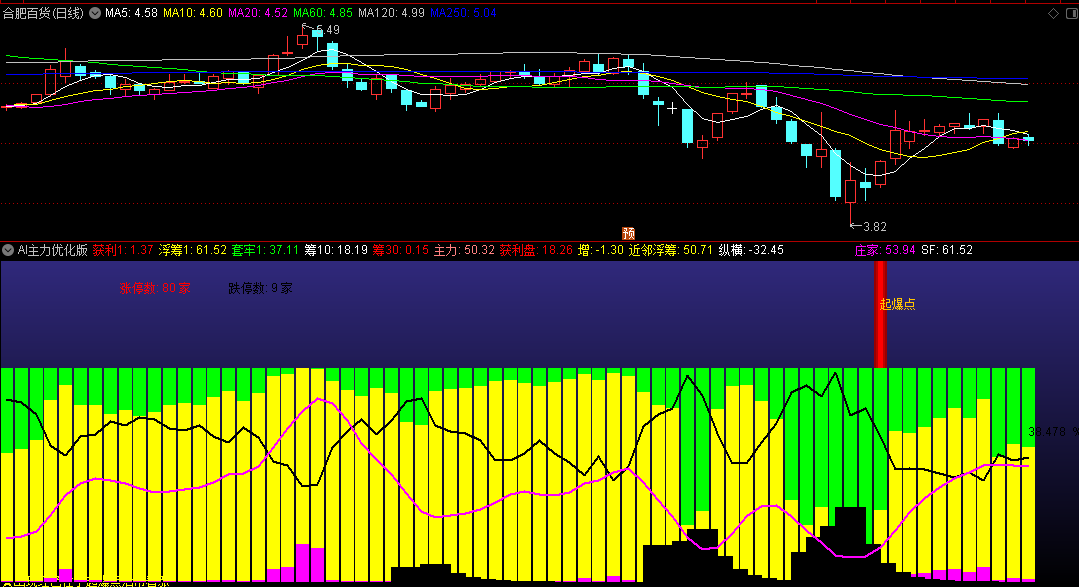Select the MA5: 4.58 indicator label

point(131,13)
